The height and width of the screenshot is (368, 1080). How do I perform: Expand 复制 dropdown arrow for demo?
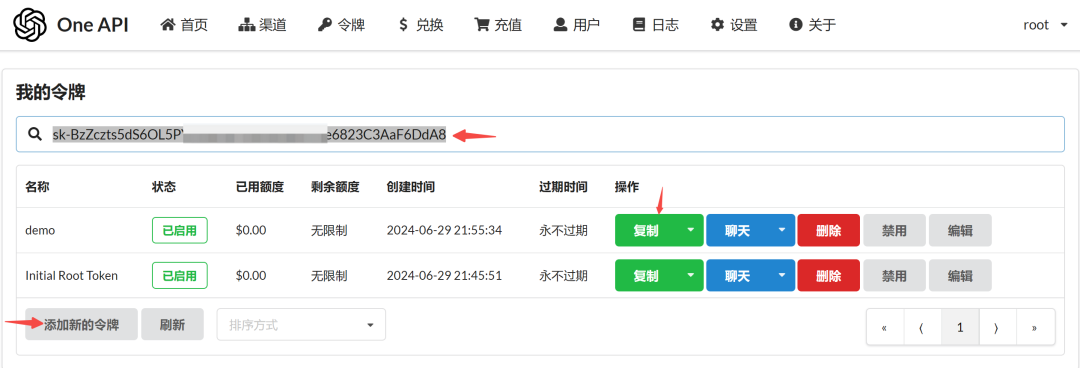(x=691, y=230)
